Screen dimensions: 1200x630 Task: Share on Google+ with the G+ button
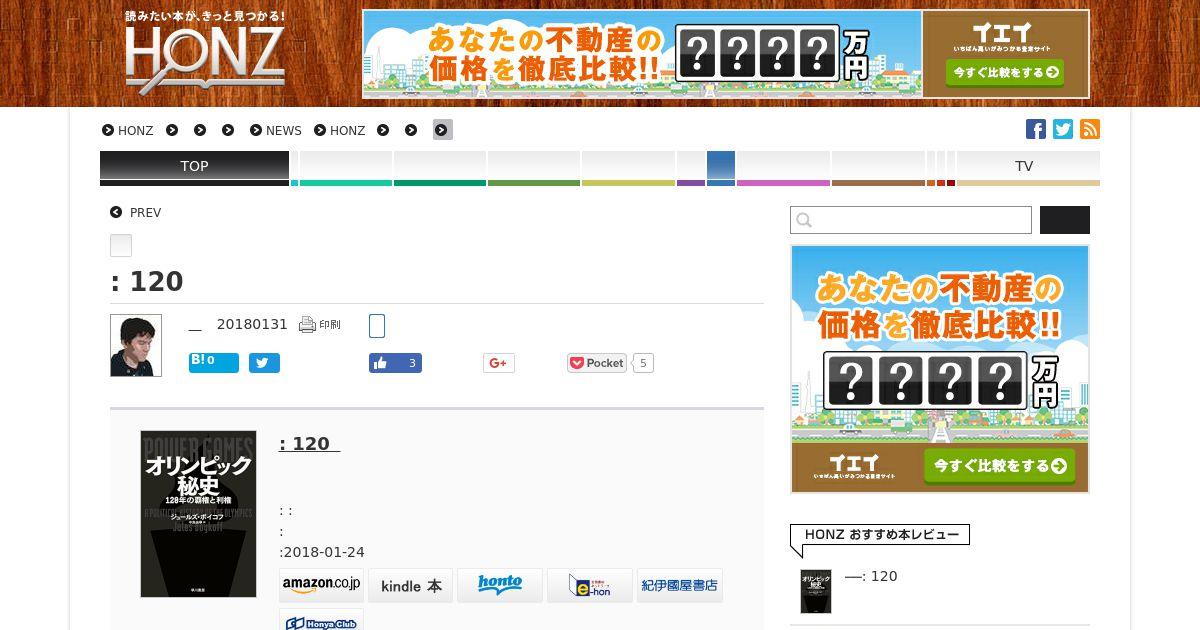pos(499,363)
